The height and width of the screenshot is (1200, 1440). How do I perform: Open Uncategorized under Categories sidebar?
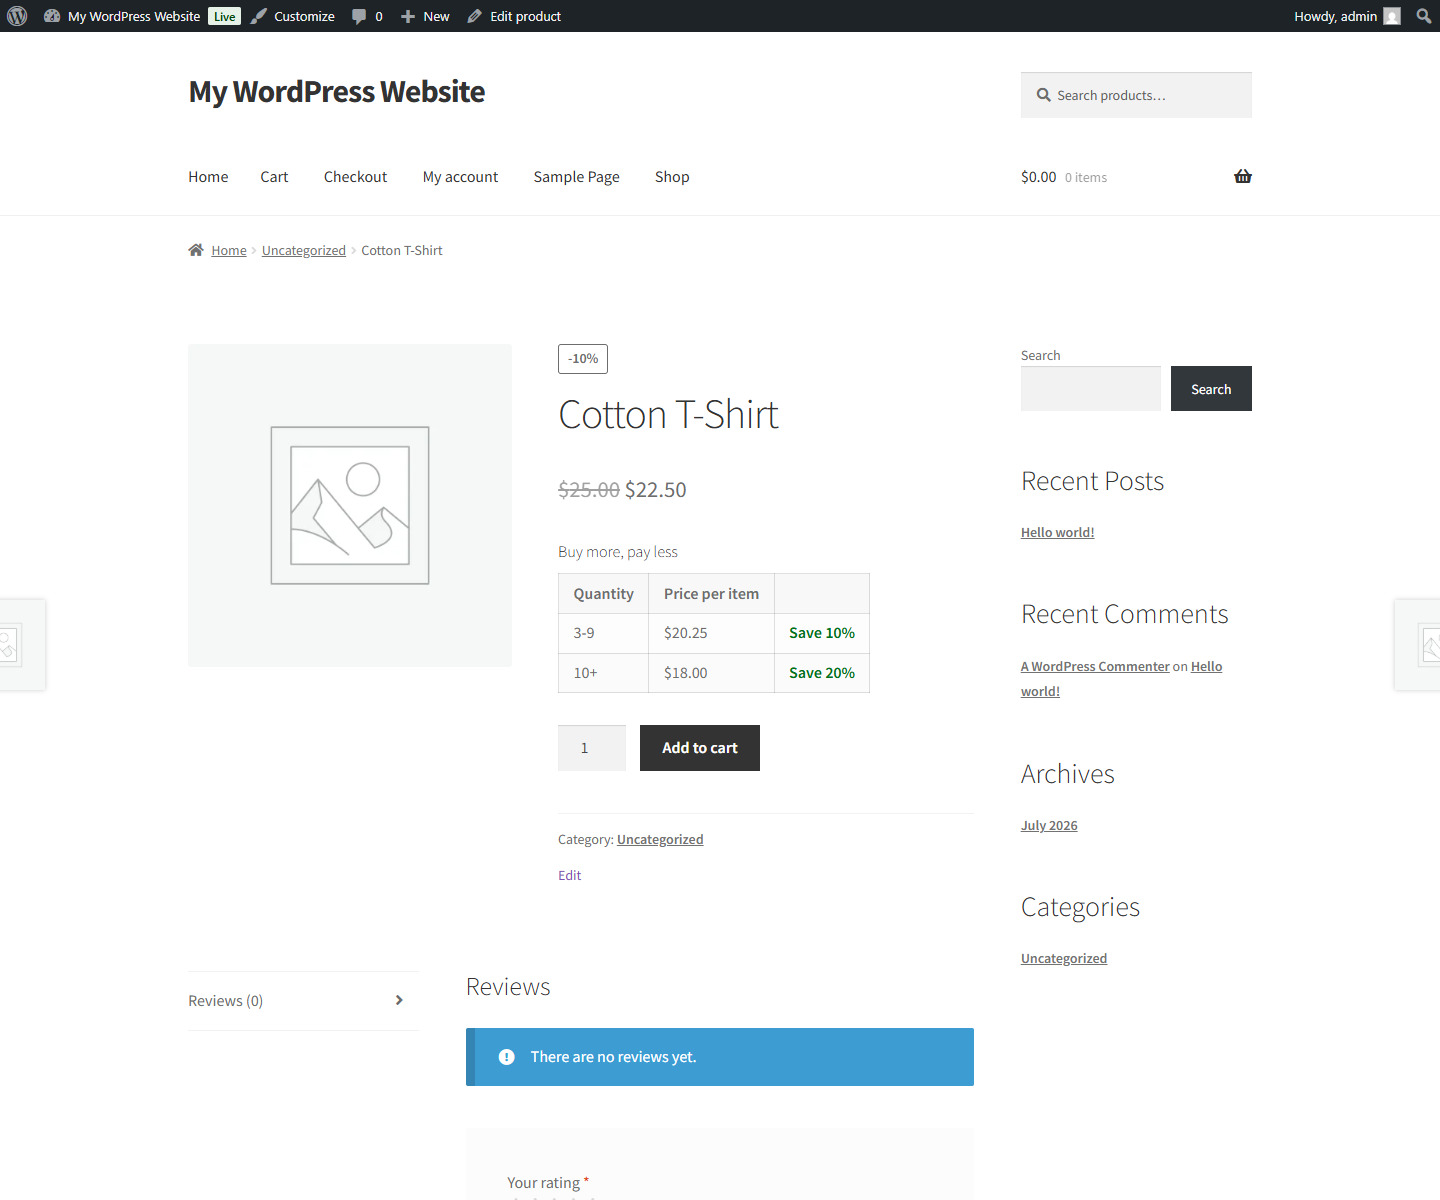(1064, 959)
